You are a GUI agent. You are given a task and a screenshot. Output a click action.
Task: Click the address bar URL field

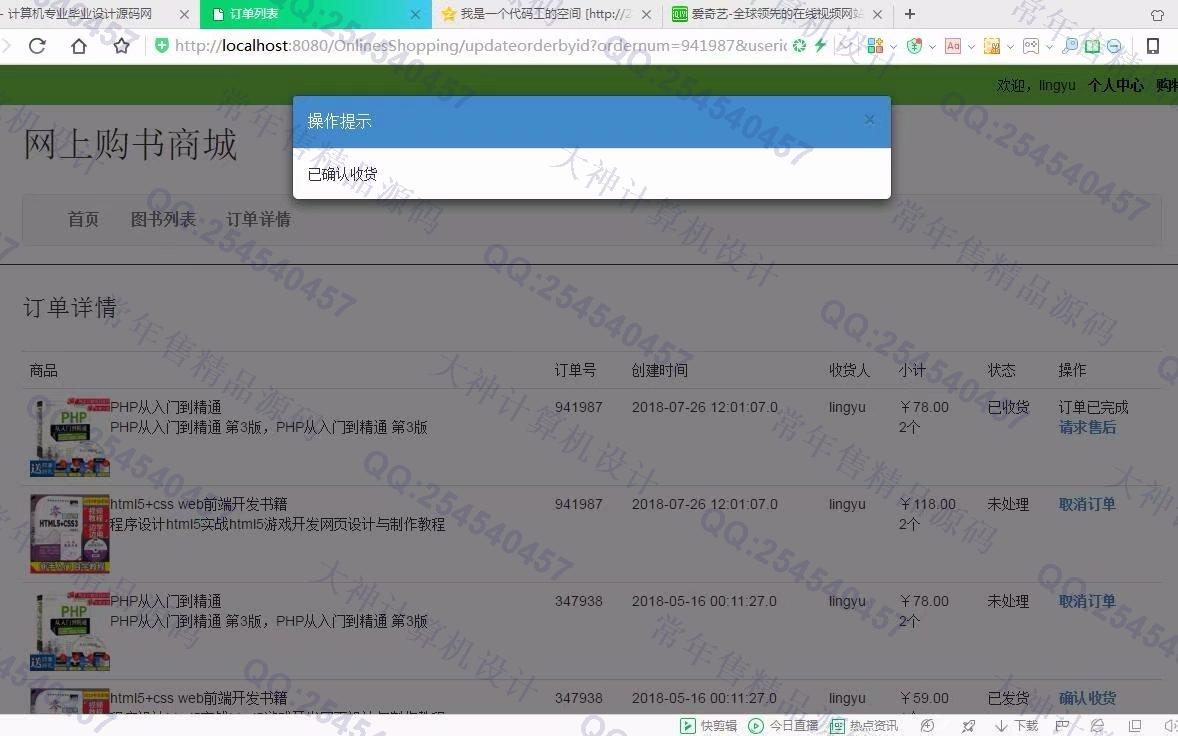click(481, 46)
